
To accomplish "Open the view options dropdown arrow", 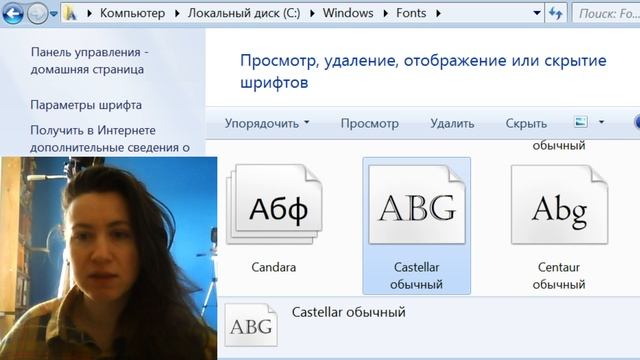I will coord(601,122).
